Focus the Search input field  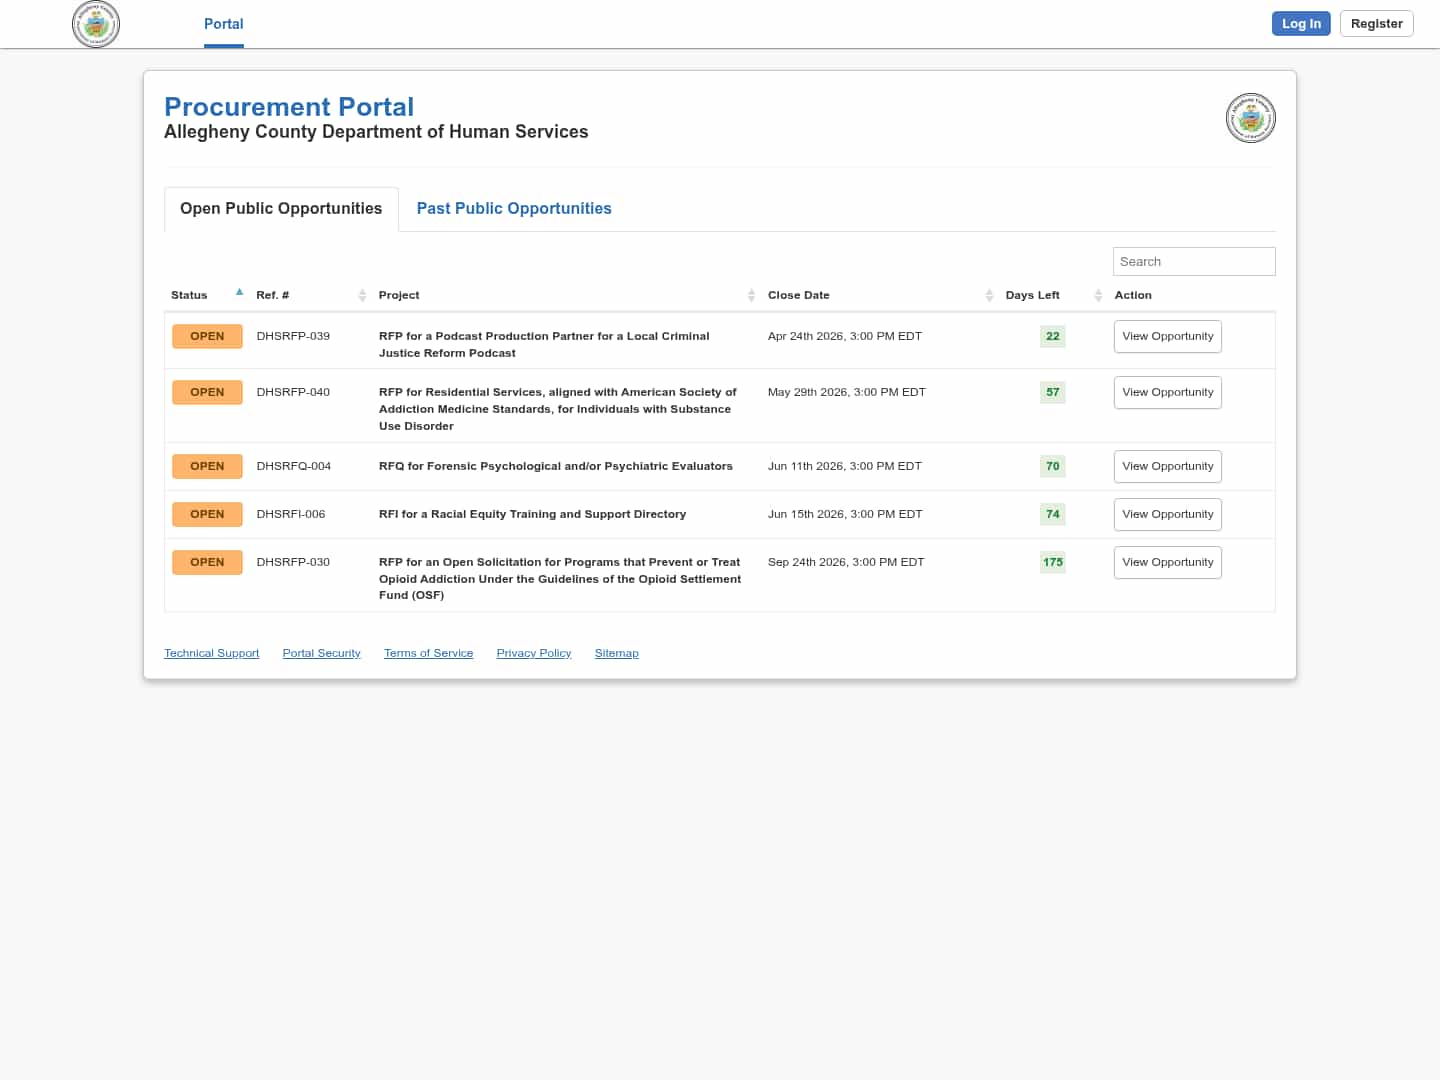[1193, 261]
